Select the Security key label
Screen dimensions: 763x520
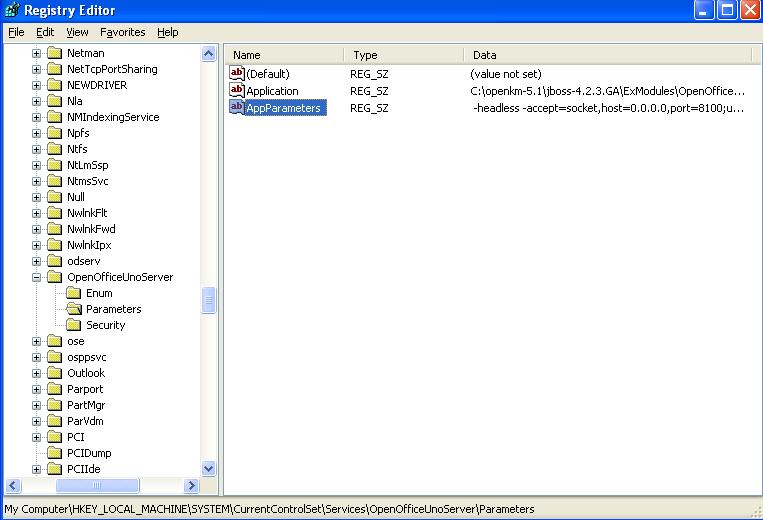point(106,325)
